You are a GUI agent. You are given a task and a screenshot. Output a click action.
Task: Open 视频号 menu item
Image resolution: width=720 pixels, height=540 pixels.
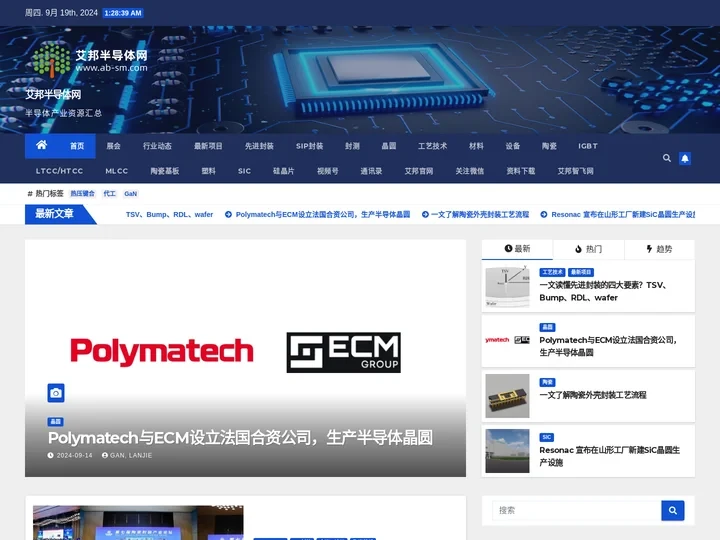(x=327, y=171)
